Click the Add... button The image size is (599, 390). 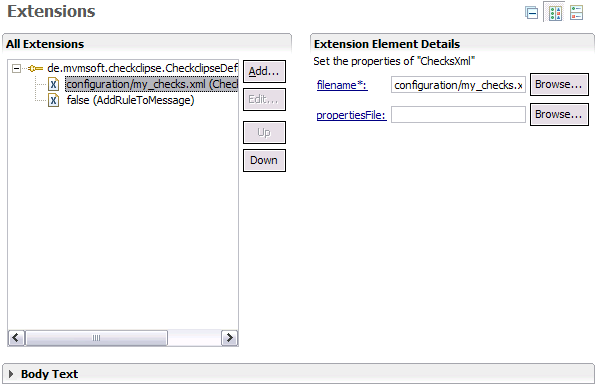click(264, 71)
